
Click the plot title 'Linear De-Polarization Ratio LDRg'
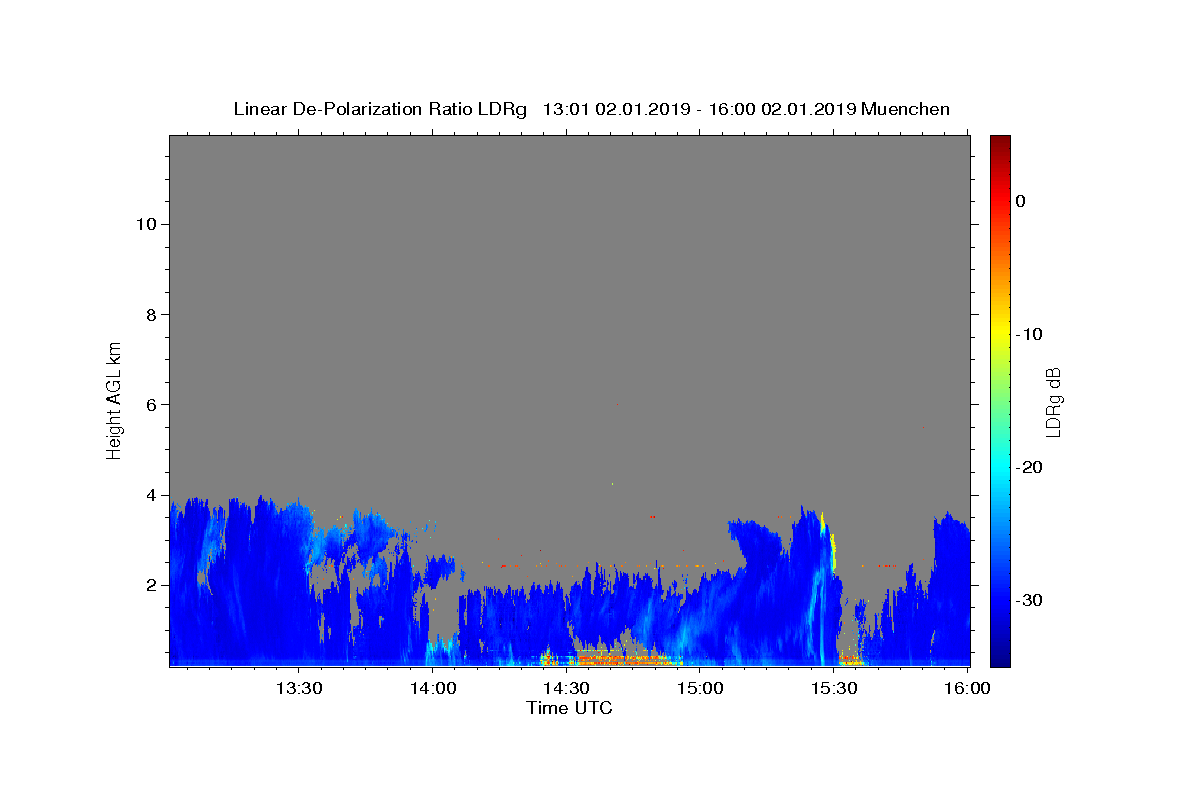pos(380,109)
